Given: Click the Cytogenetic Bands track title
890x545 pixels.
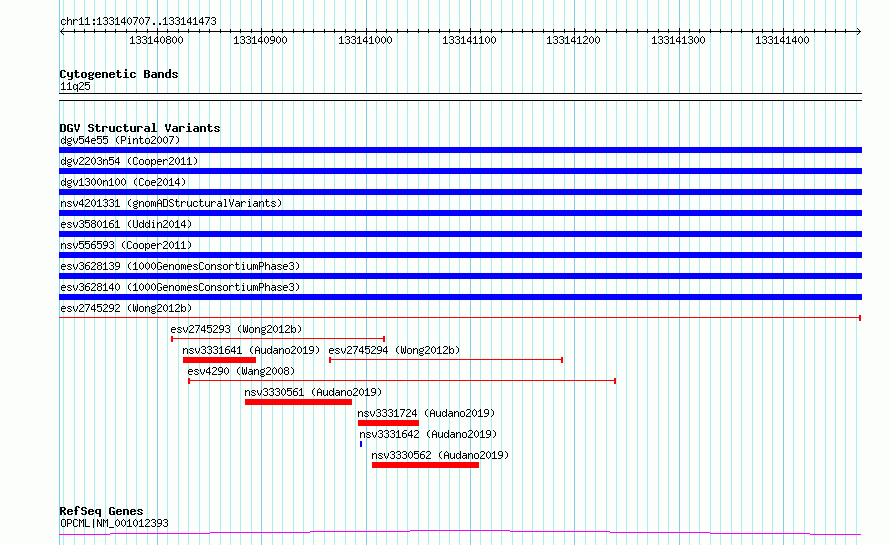Looking at the screenshot, I should 119,74.
